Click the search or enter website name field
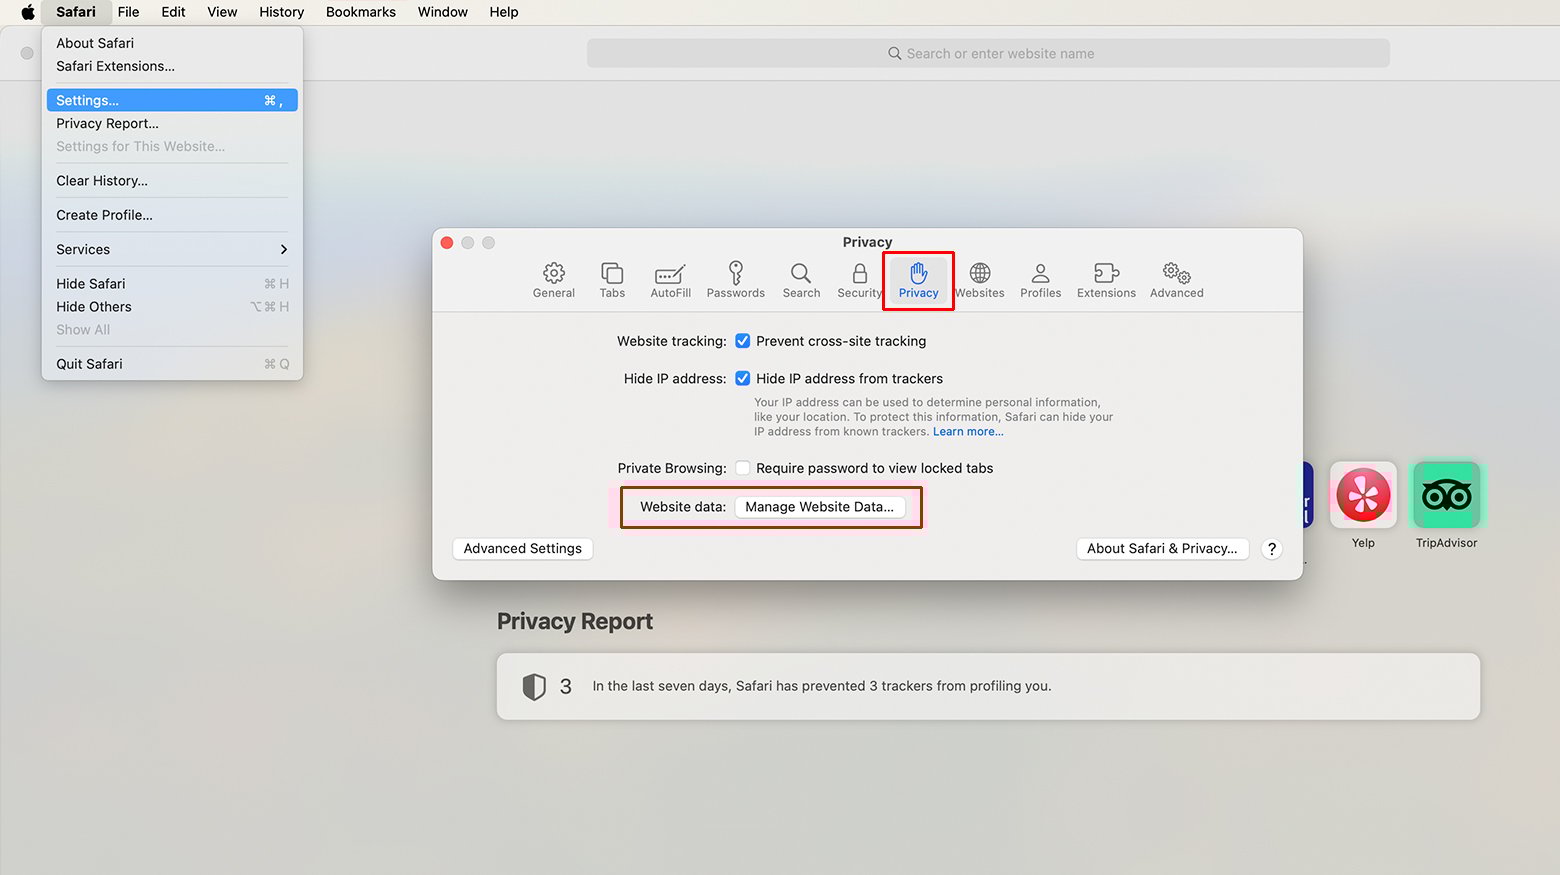This screenshot has height=875, width=1560. (989, 53)
